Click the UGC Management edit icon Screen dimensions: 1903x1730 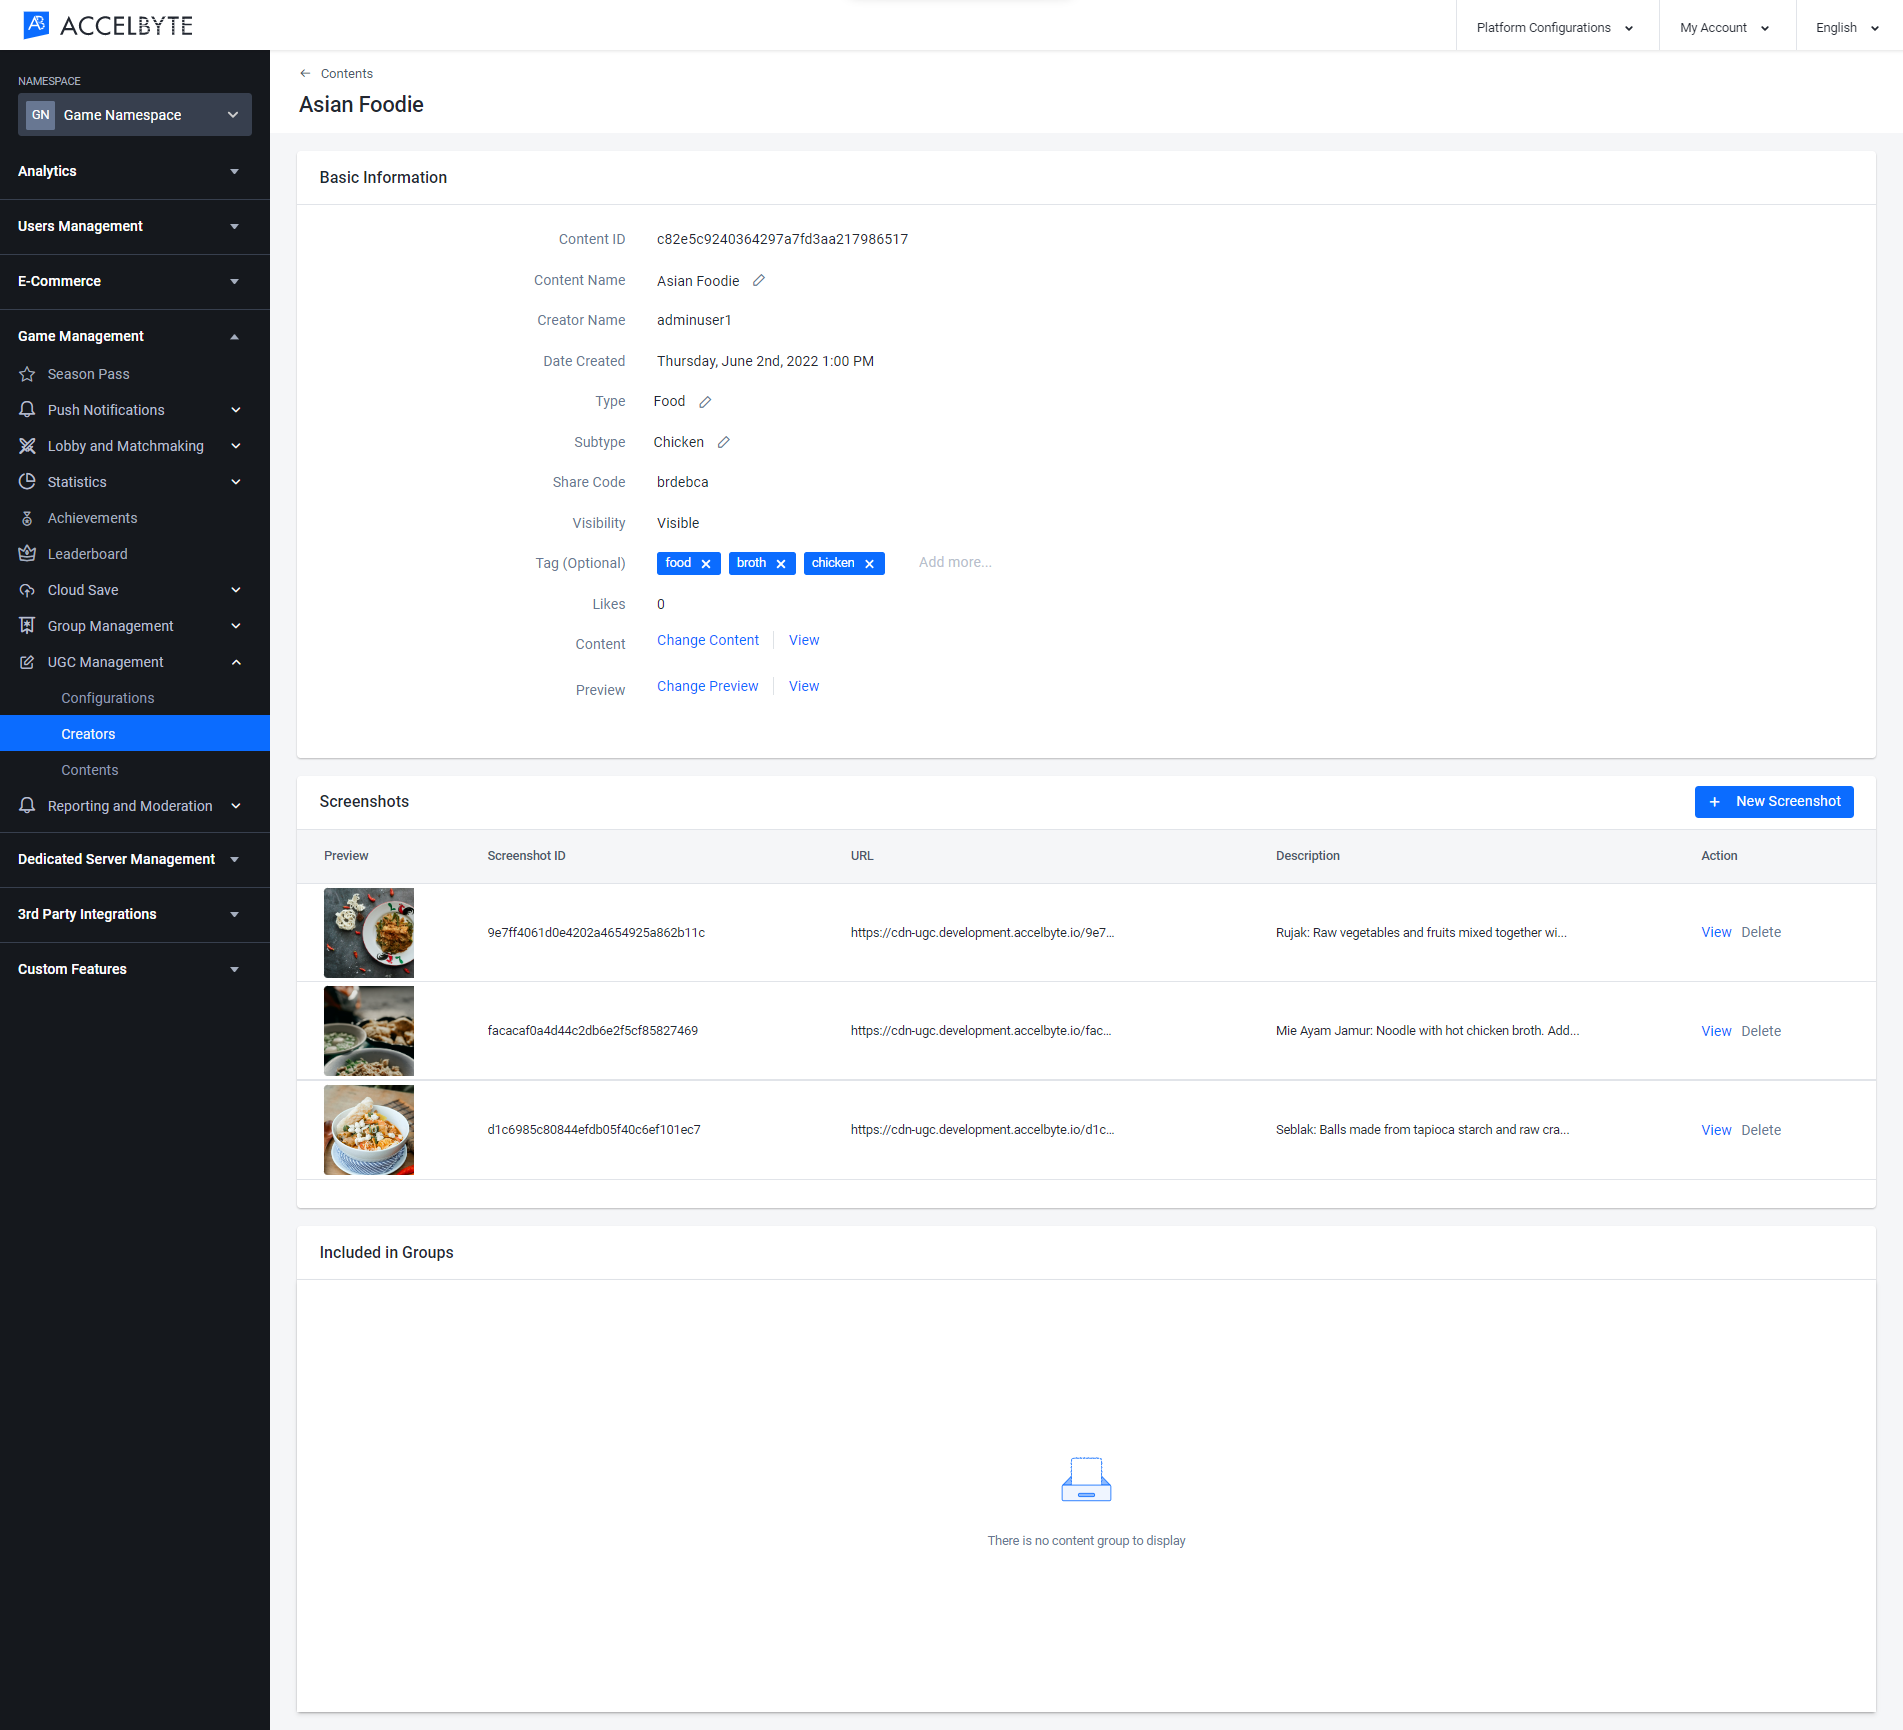coord(27,662)
